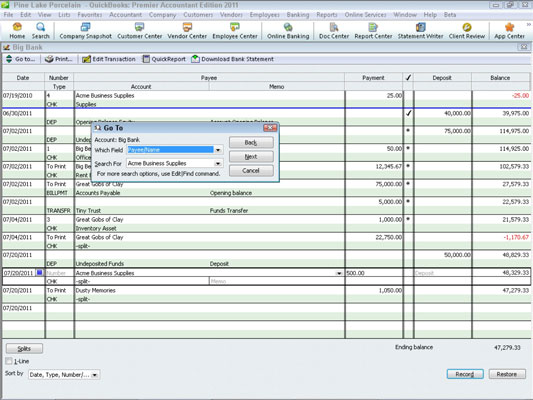Click the Payment field showing 500.00
The image size is (533, 400).
point(374,273)
